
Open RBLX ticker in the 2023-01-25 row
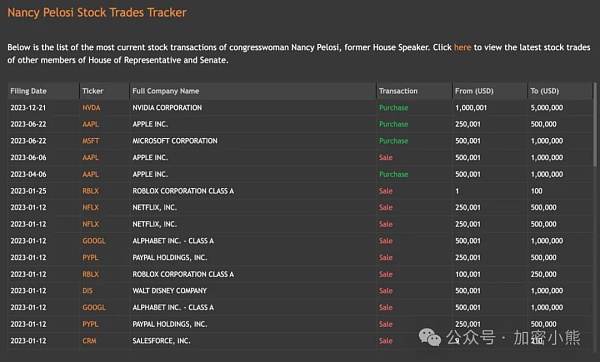point(91,191)
